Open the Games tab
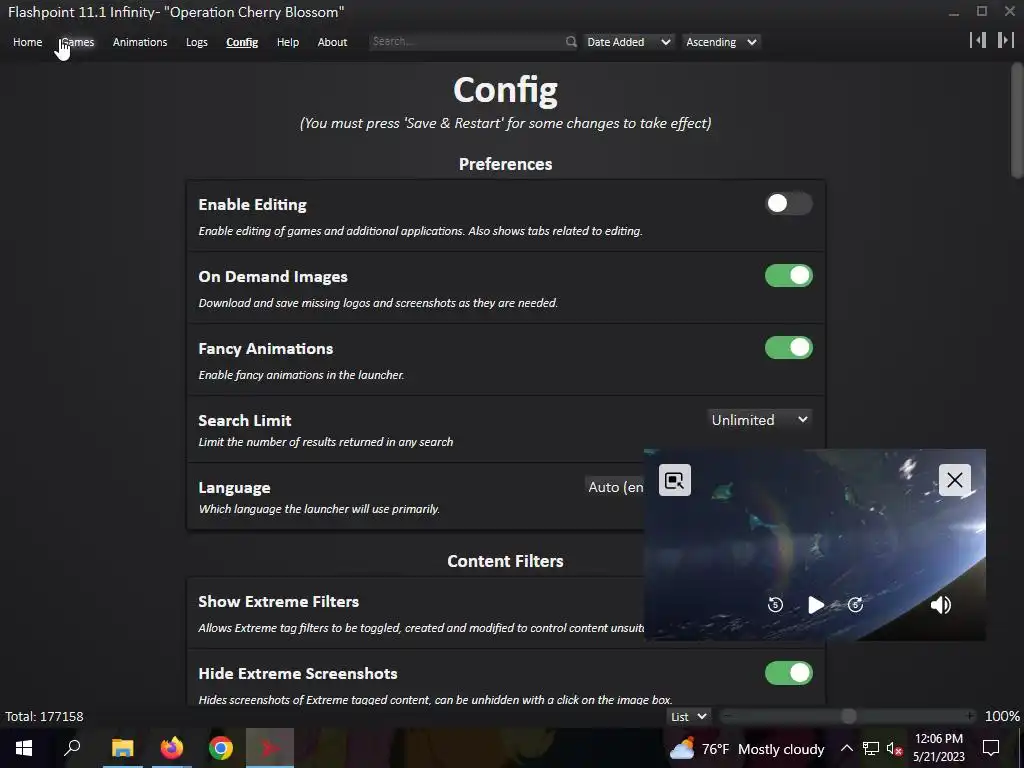 (78, 42)
